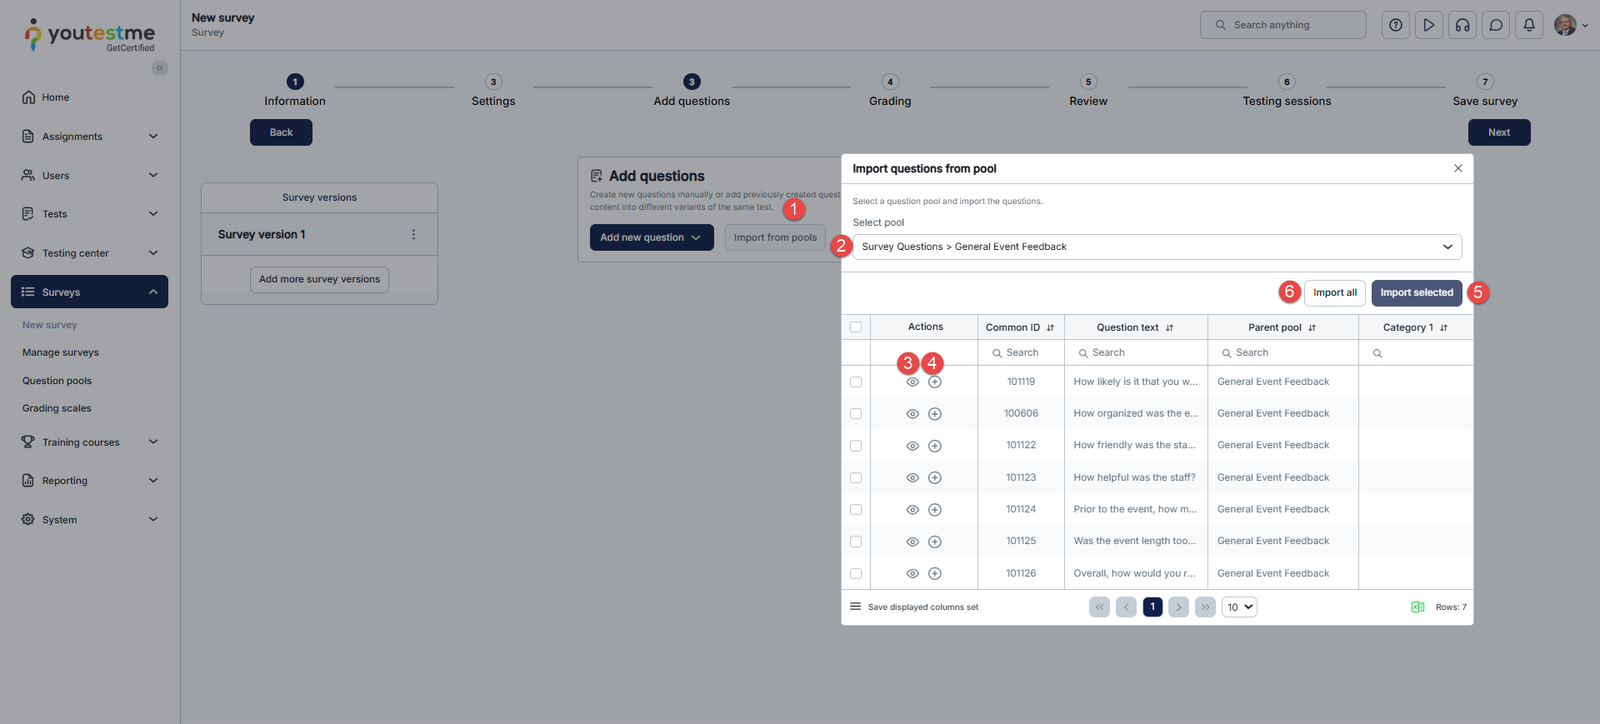Click the Import selected button
Viewport: 1600px width, 724px height.
click(x=1416, y=293)
